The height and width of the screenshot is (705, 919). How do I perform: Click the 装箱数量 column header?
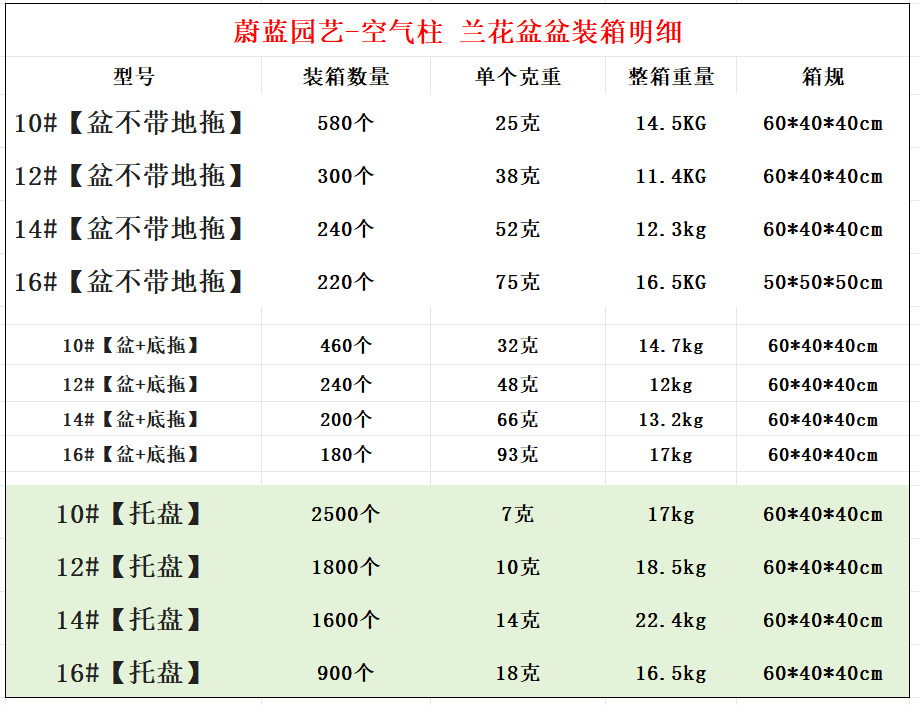click(346, 76)
